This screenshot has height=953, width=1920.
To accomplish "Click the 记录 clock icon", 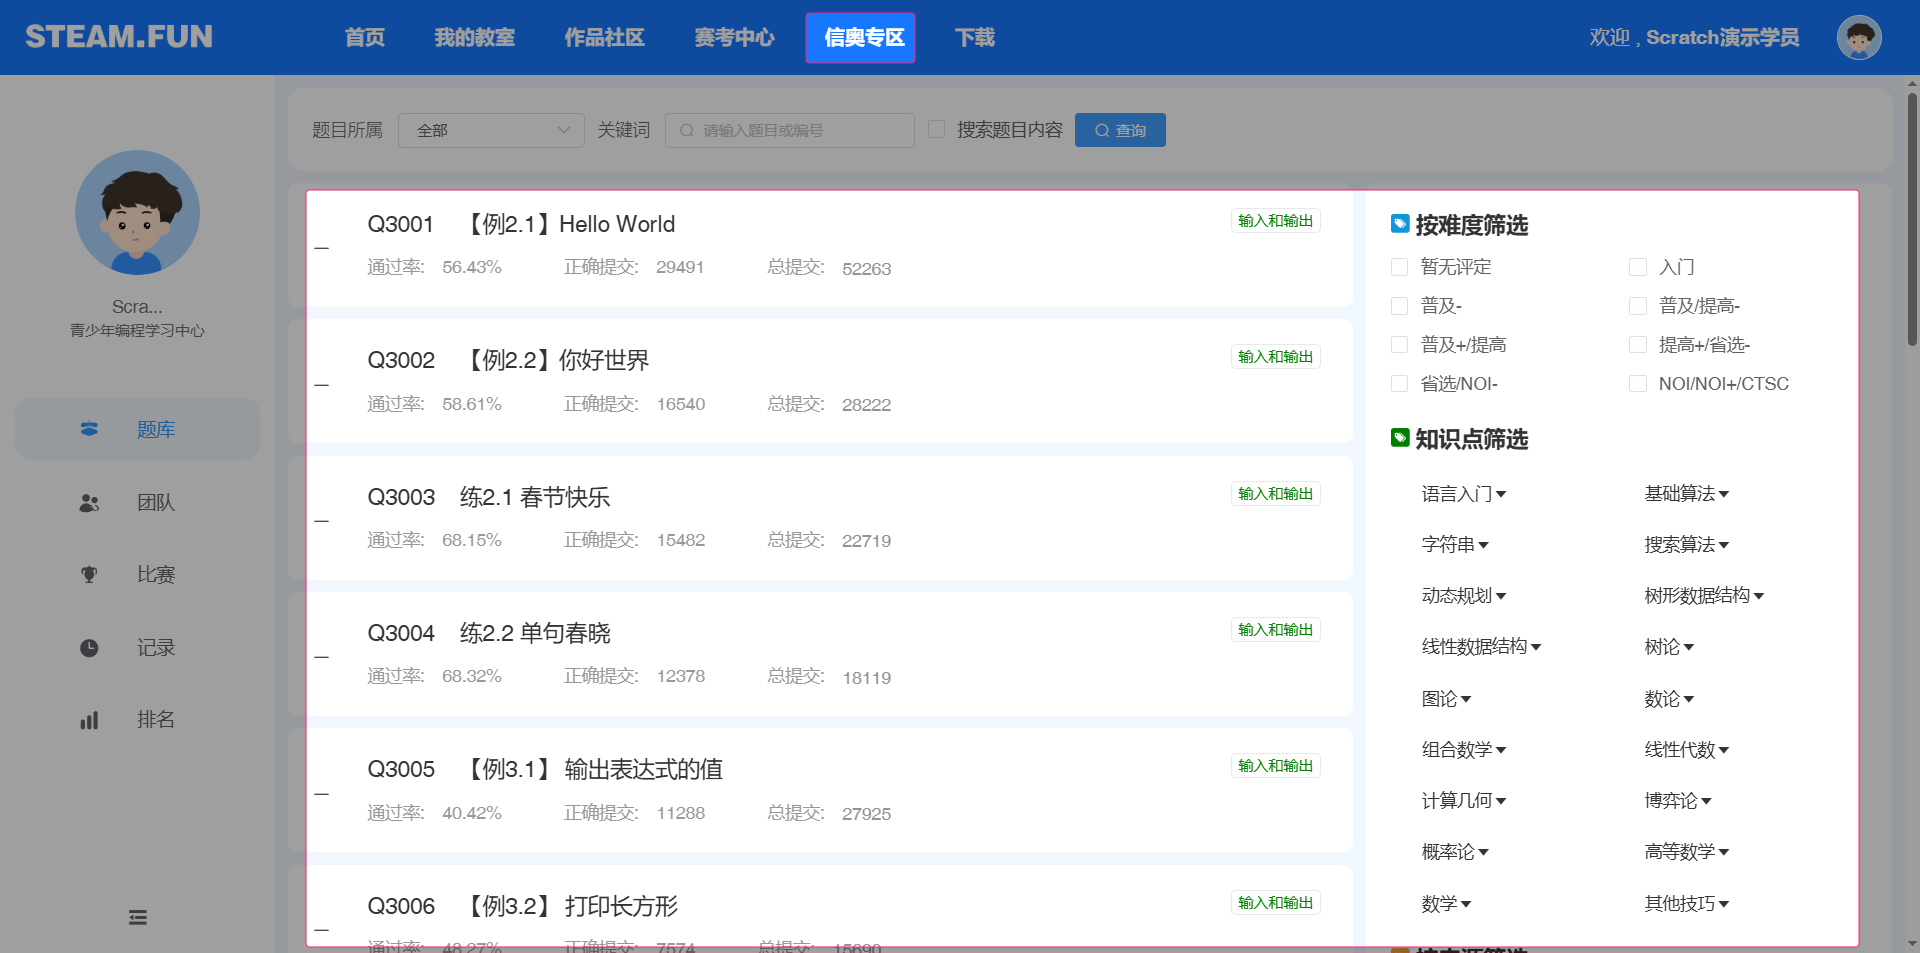I will pyautogui.click(x=89, y=648).
